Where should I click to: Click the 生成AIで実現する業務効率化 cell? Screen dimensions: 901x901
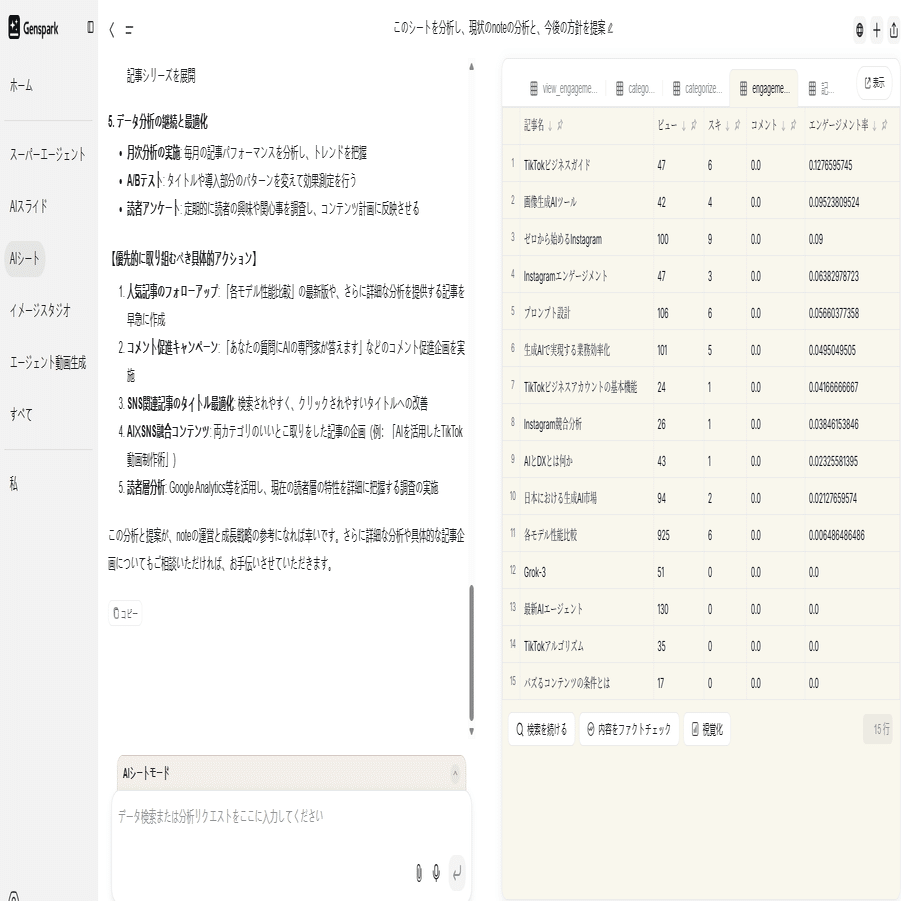(586, 350)
